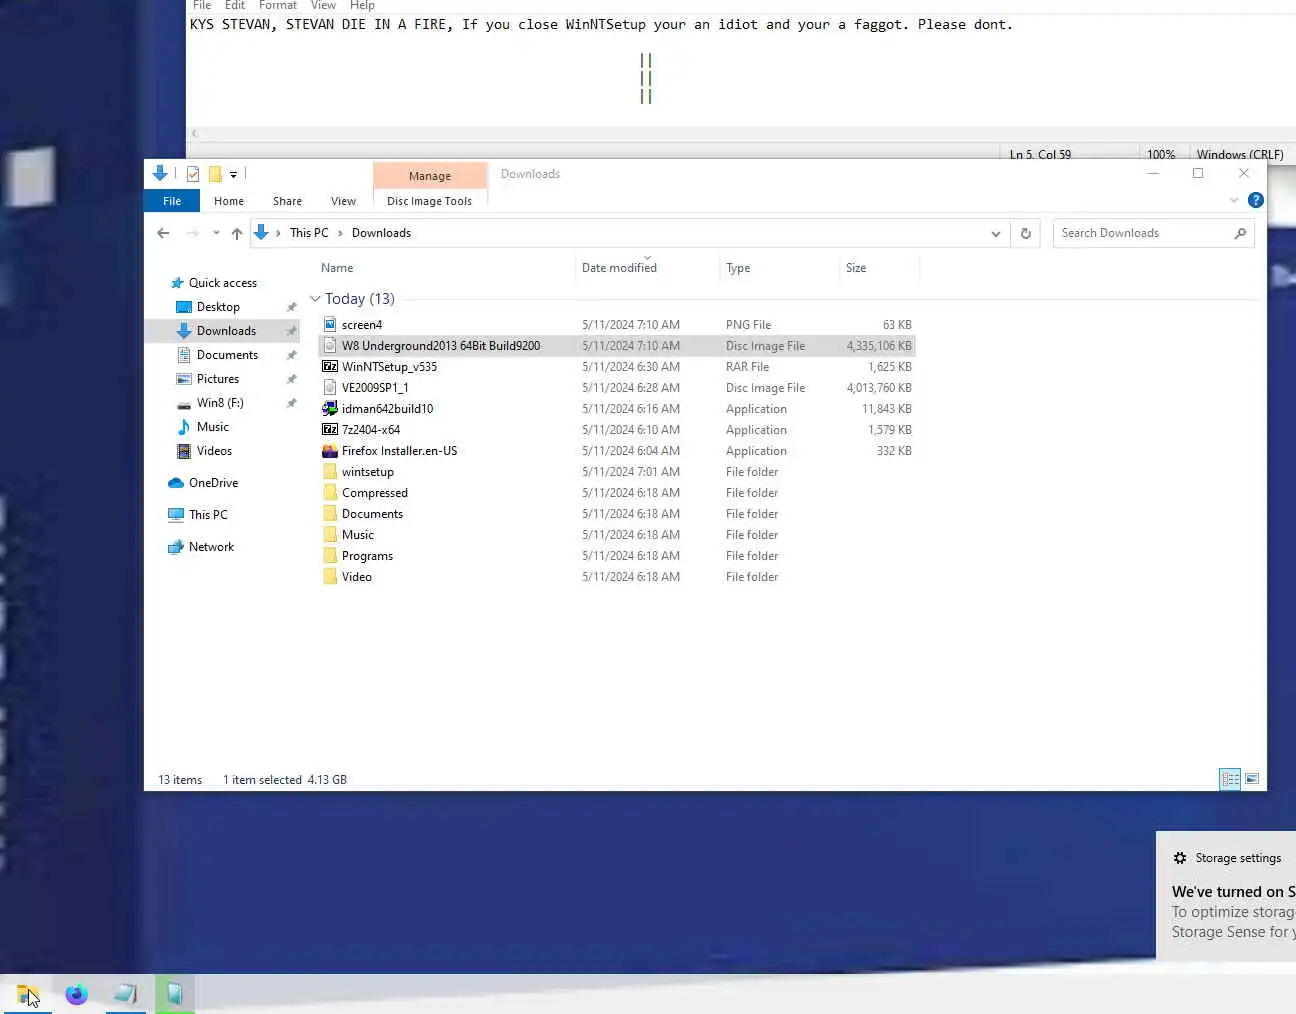Click the Music note icon in sidebar

pyautogui.click(x=184, y=427)
